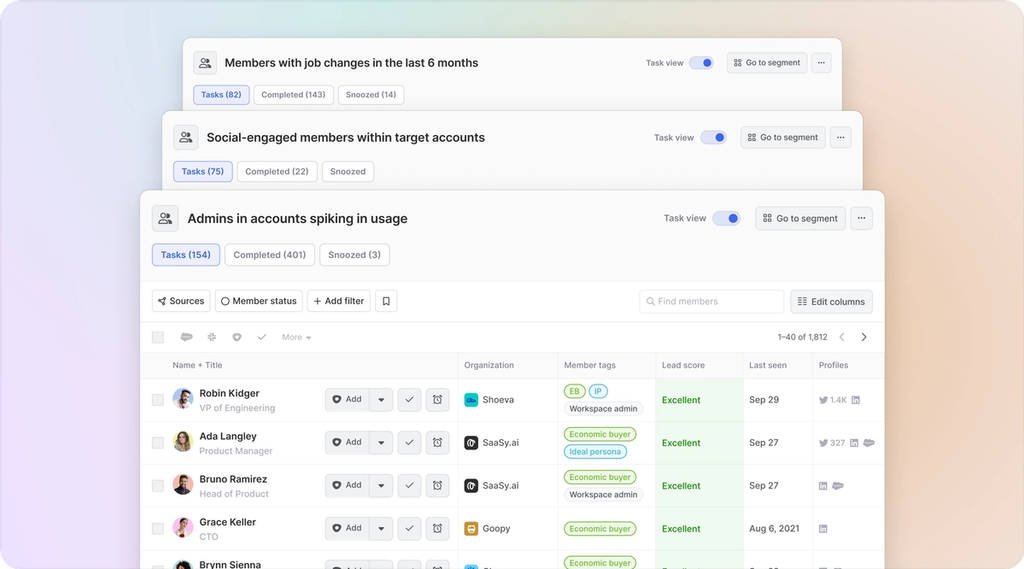The width and height of the screenshot is (1024, 569).
Task: Open Completed (143) tab in job changes panel
Action: tap(293, 95)
